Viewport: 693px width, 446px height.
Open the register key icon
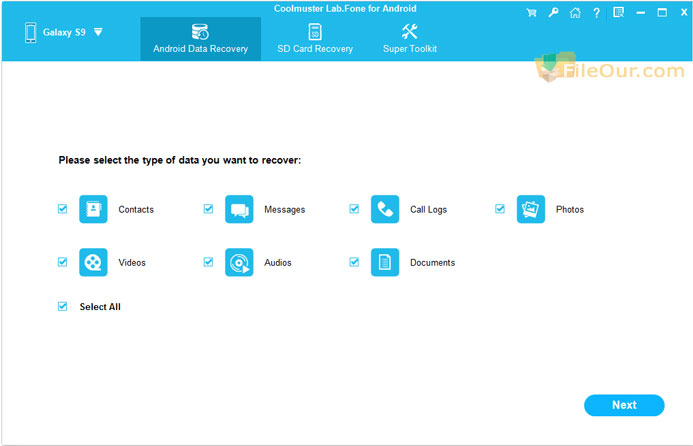coord(553,13)
